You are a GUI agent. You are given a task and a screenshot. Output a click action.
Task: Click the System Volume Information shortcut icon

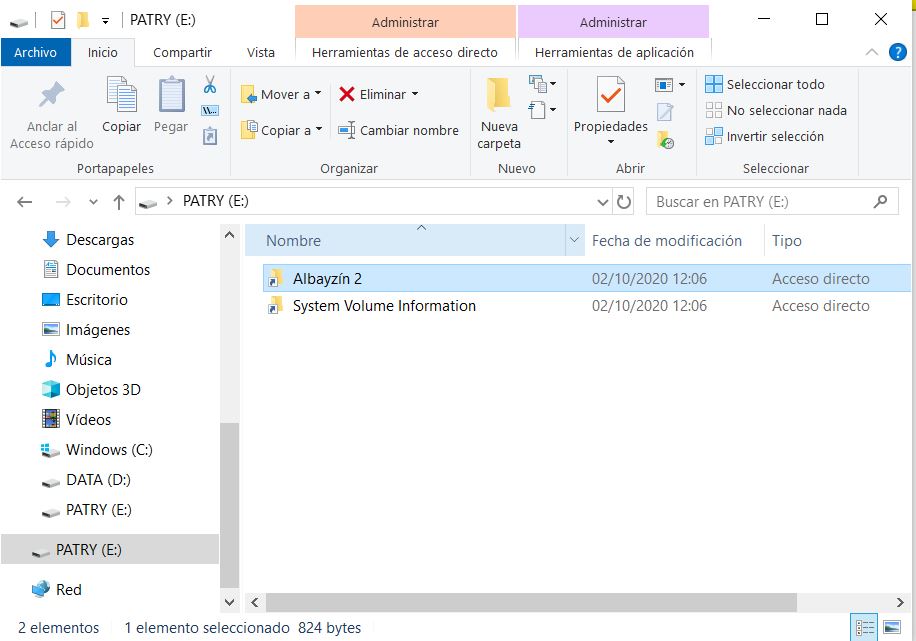click(x=275, y=306)
